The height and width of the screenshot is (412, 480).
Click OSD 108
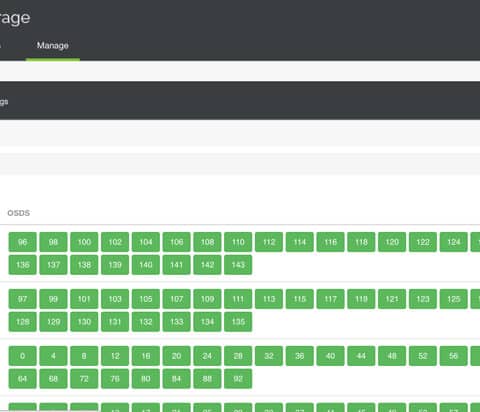click(207, 242)
